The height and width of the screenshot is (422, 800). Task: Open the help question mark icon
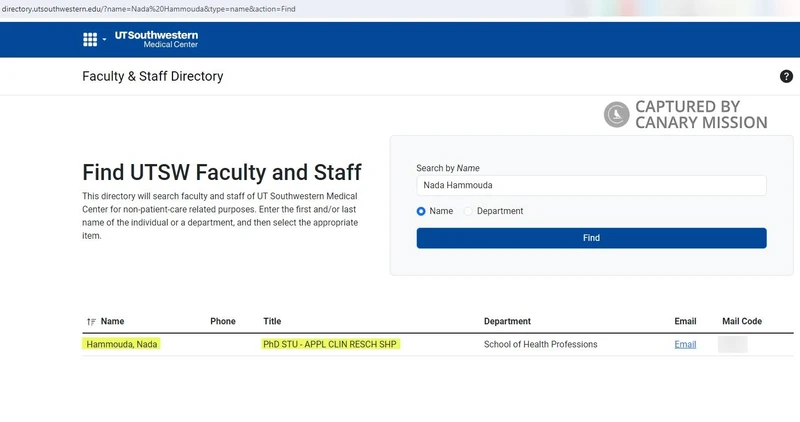(x=786, y=76)
